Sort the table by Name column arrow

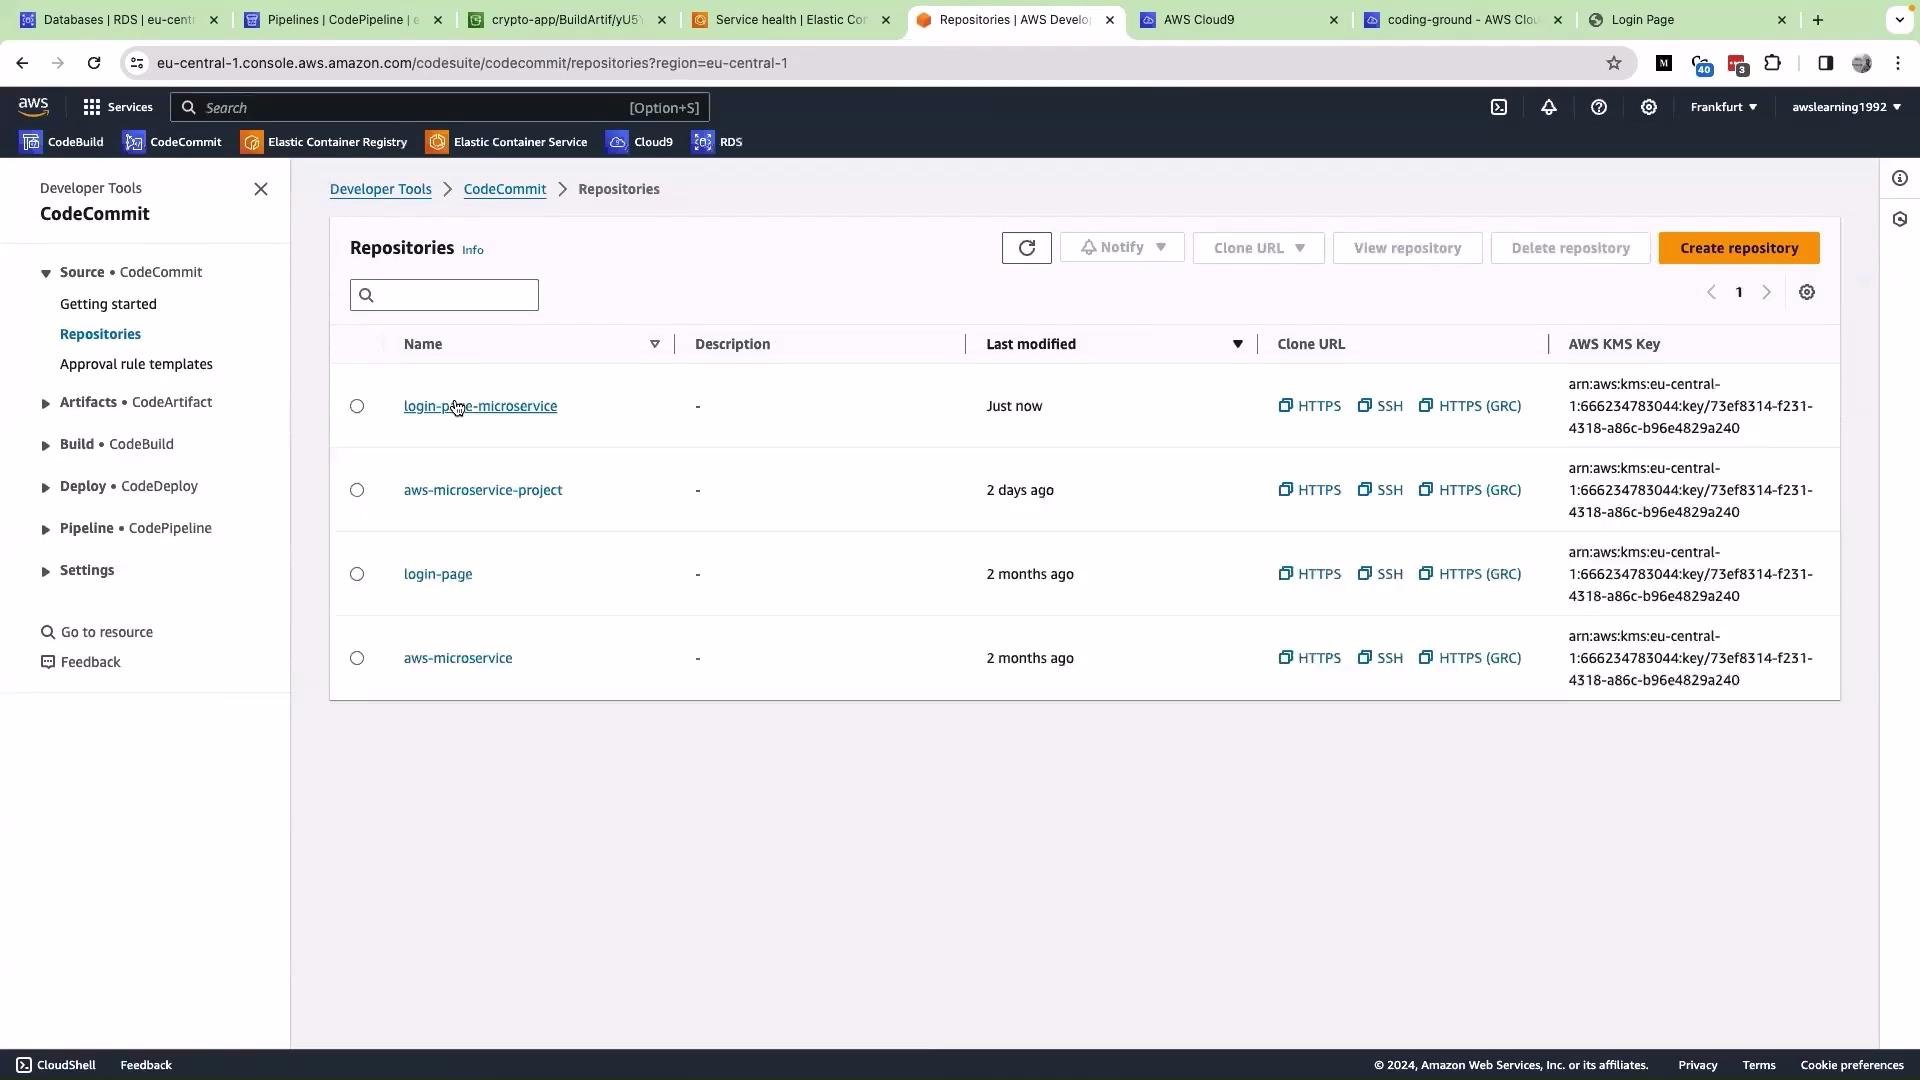(x=654, y=344)
